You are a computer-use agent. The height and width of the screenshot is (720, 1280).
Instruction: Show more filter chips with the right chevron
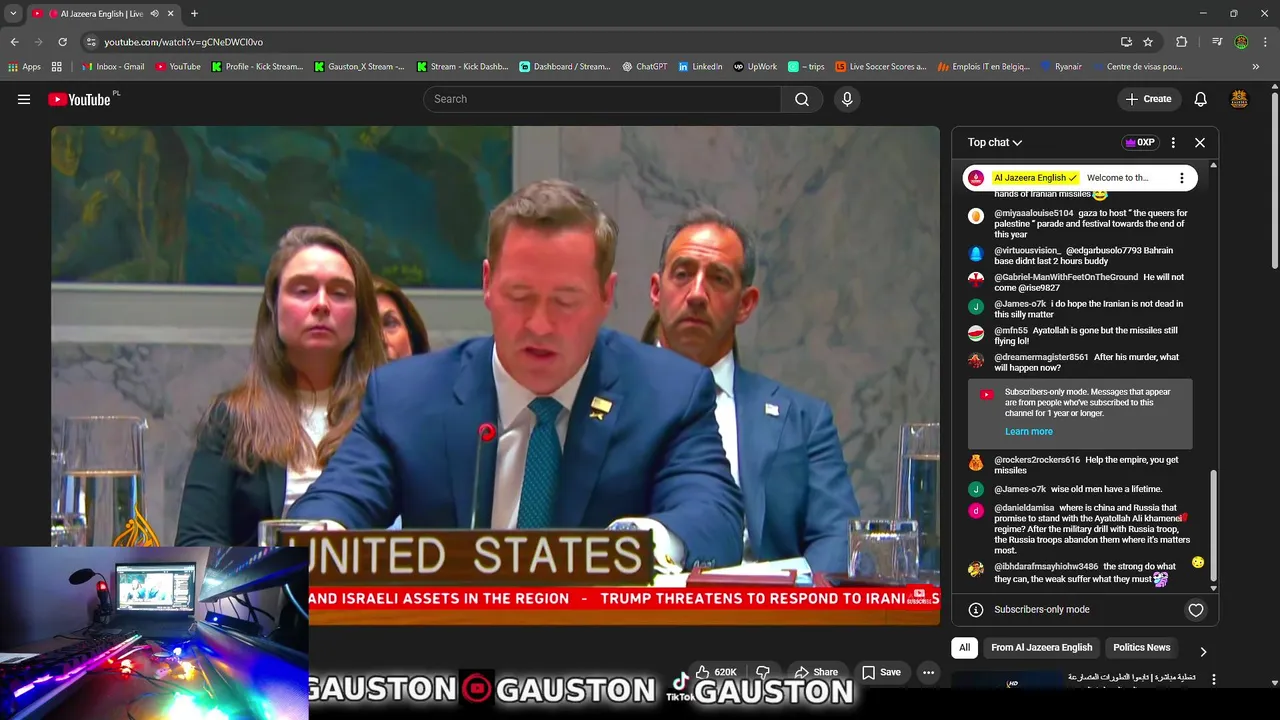1203,651
